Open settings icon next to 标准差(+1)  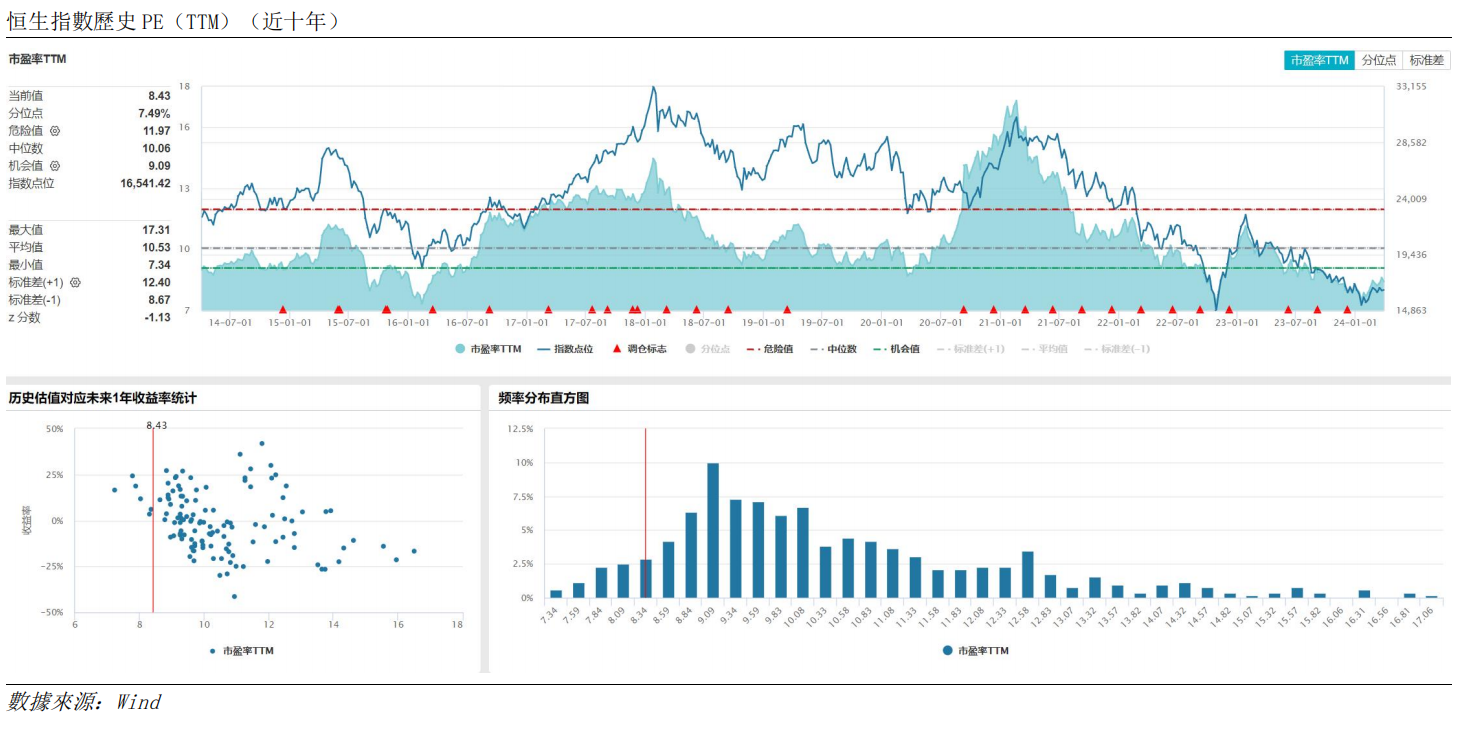pyautogui.click(x=75, y=283)
